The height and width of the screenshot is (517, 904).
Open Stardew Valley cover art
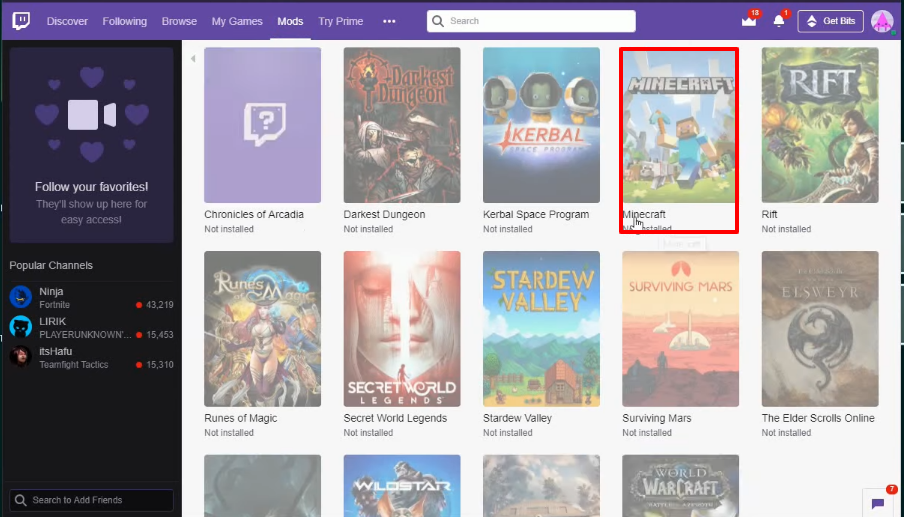tap(541, 329)
